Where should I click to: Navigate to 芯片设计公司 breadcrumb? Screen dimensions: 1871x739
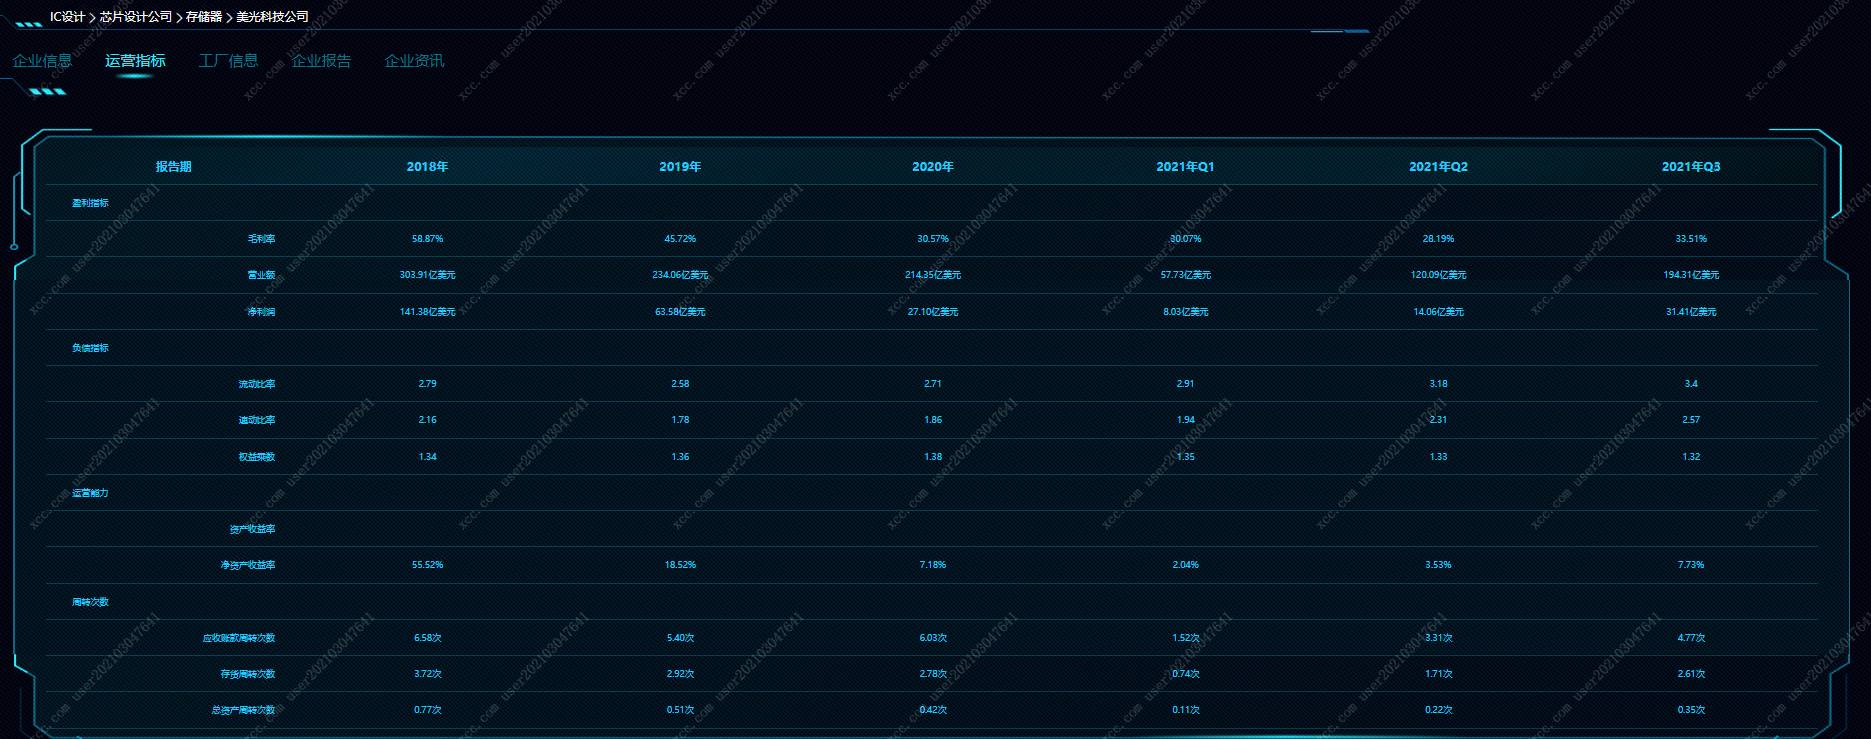pyautogui.click(x=136, y=17)
